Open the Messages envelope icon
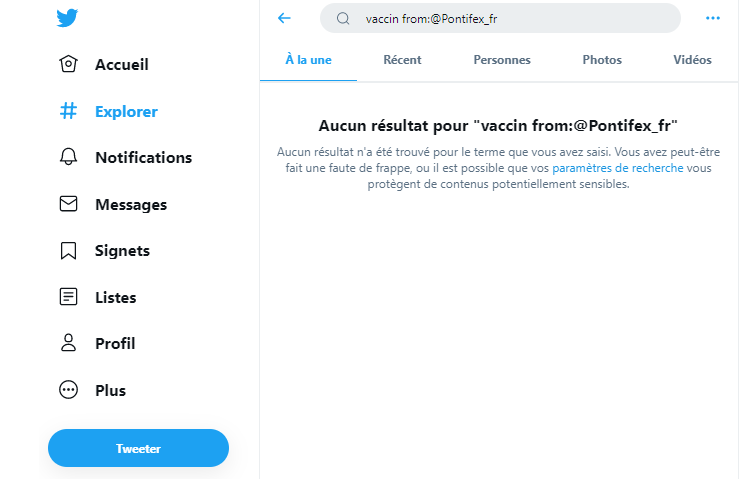 [68, 204]
